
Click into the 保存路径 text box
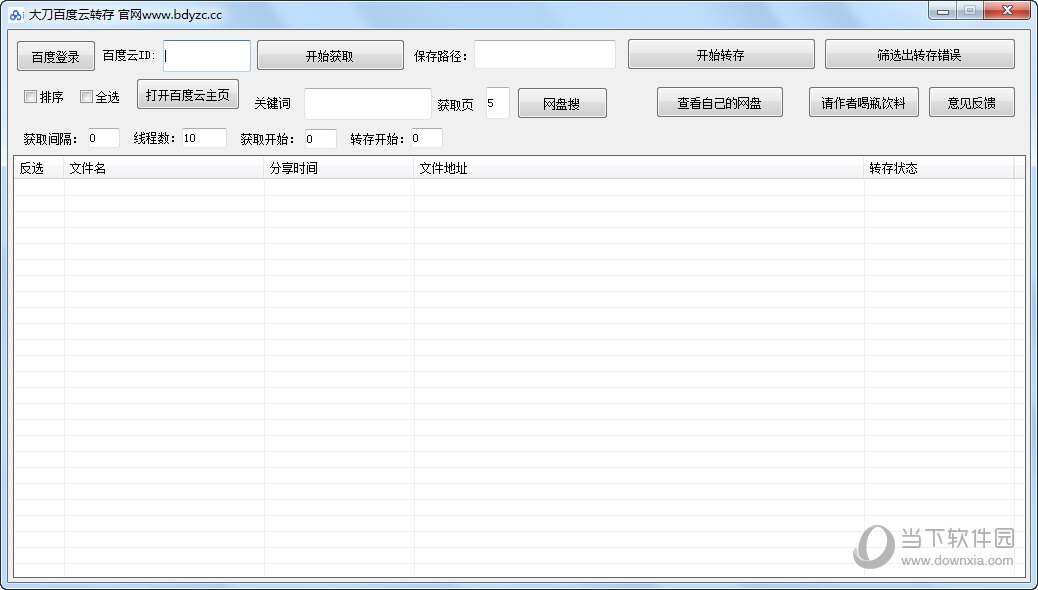(545, 55)
